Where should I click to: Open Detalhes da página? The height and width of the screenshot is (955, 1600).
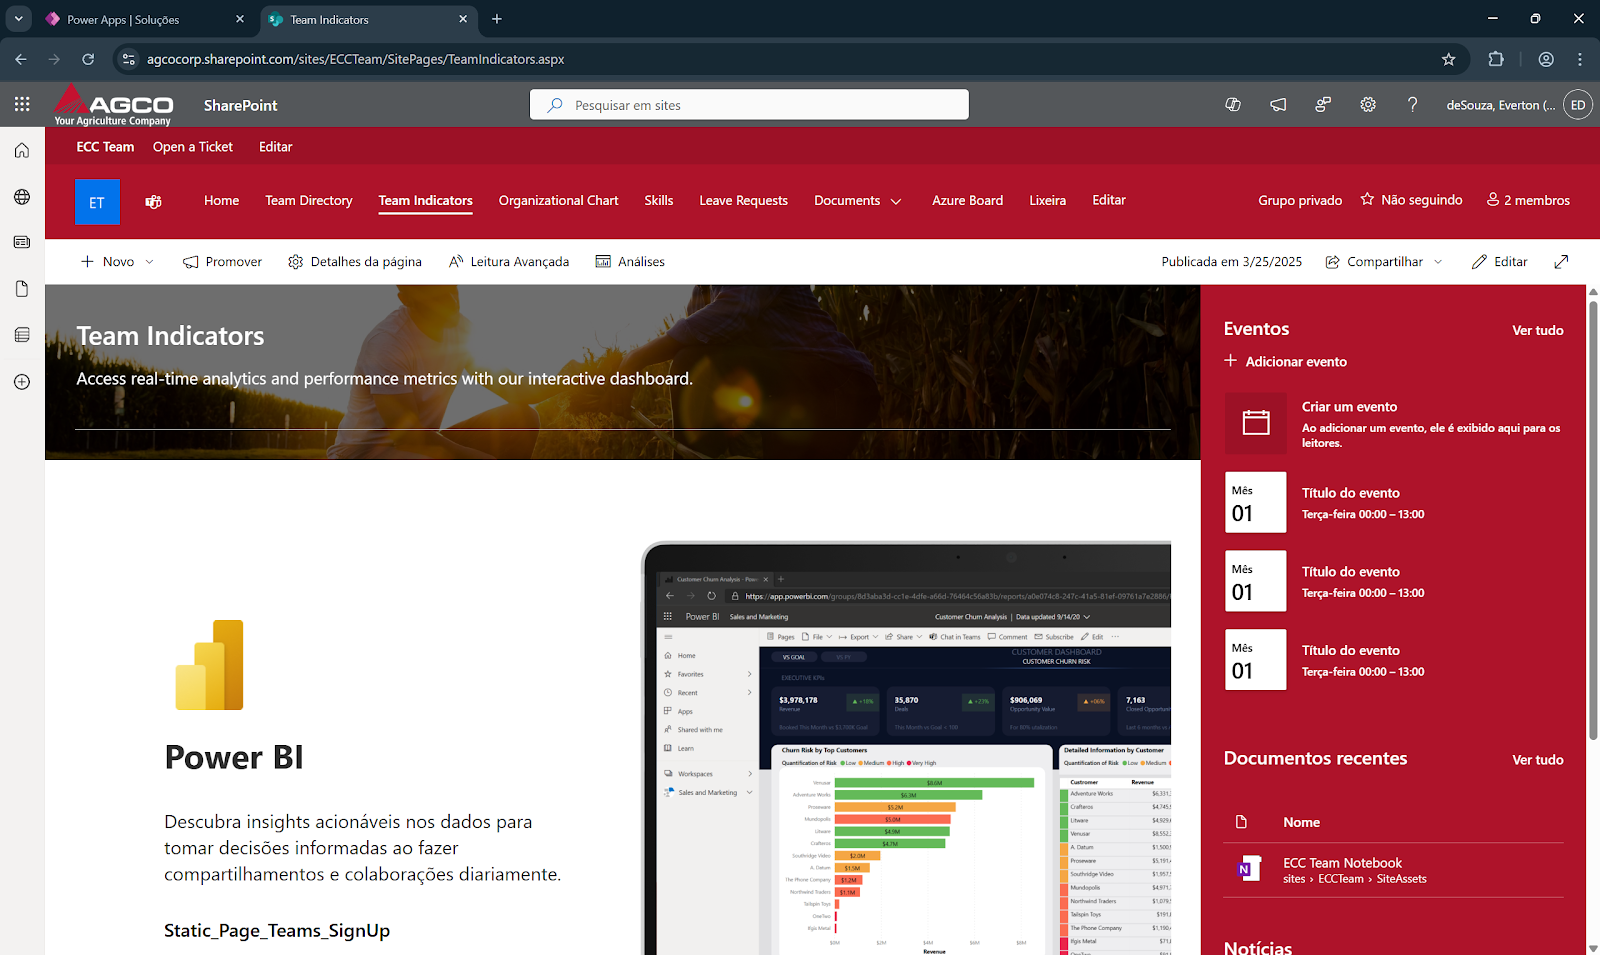pyautogui.click(x=355, y=262)
